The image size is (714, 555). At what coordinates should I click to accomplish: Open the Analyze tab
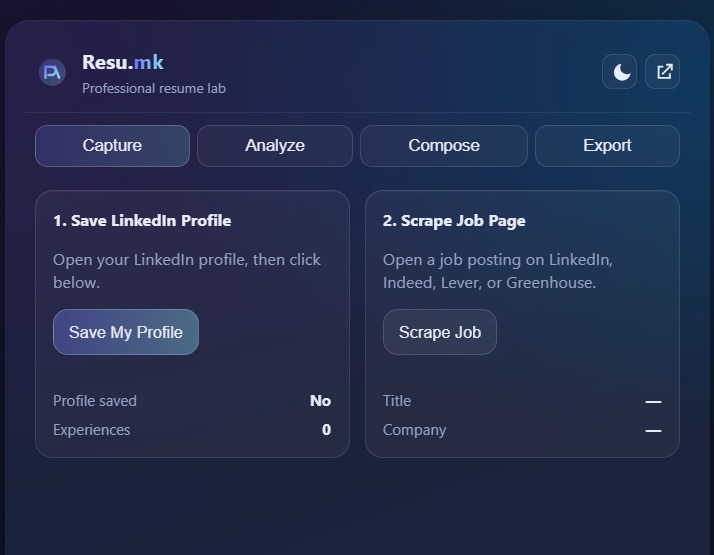[275, 146]
